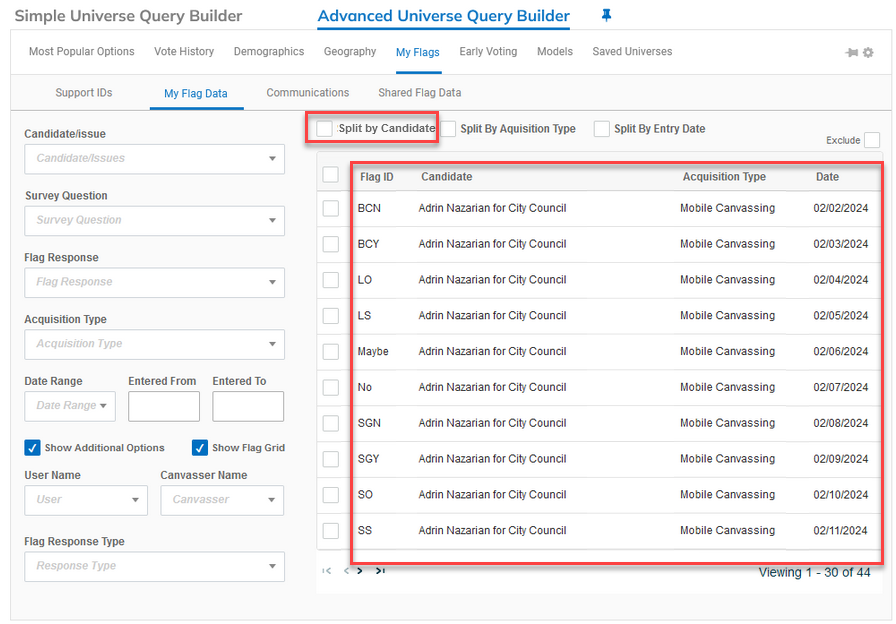
Task: Click date 02/11/2024 cell
Action: [840, 530]
